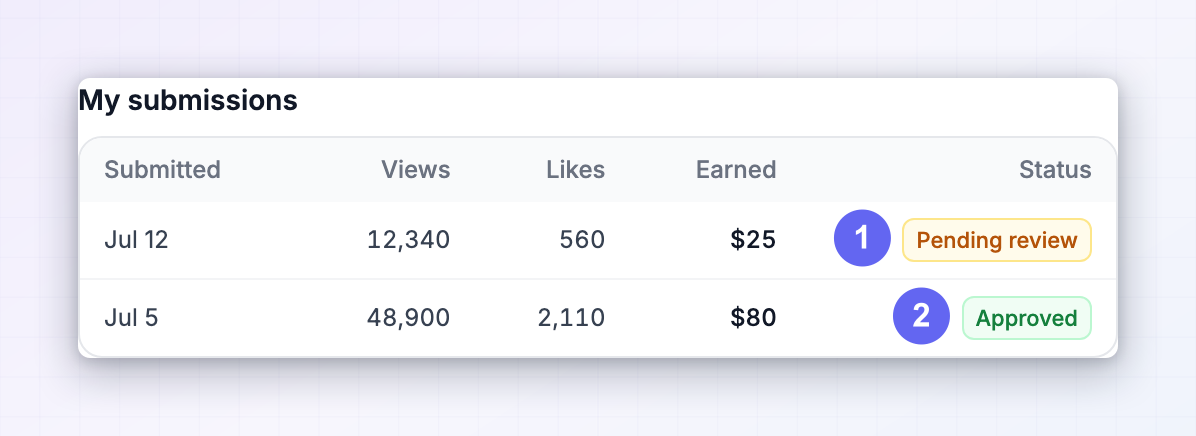Click the 560 likes value
The width and height of the screenshot is (1196, 436).
582,240
